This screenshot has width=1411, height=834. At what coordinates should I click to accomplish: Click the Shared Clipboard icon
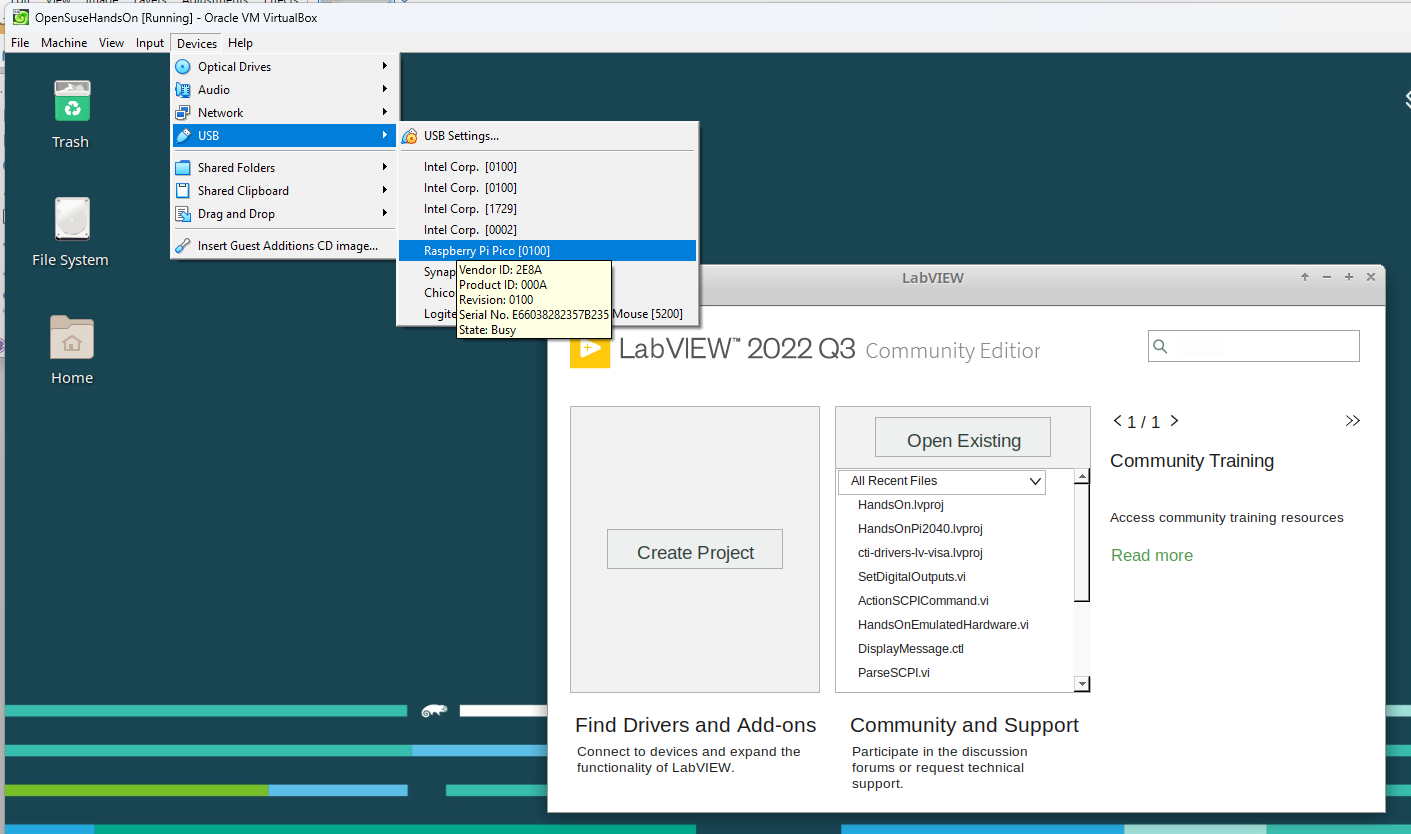182,191
